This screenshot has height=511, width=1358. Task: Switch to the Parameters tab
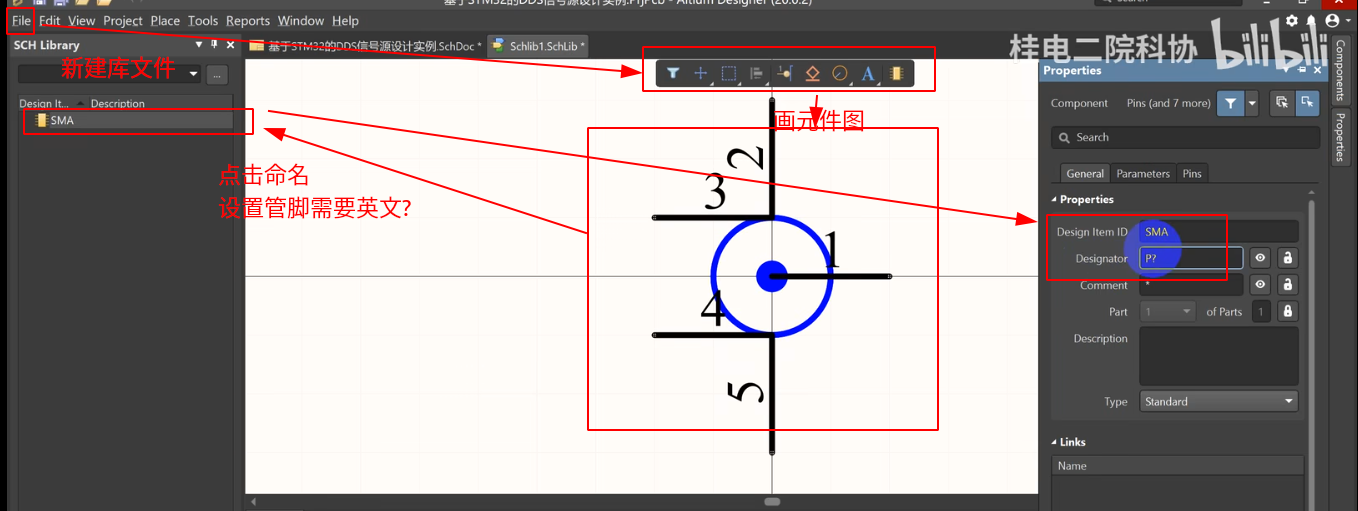tap(1143, 173)
